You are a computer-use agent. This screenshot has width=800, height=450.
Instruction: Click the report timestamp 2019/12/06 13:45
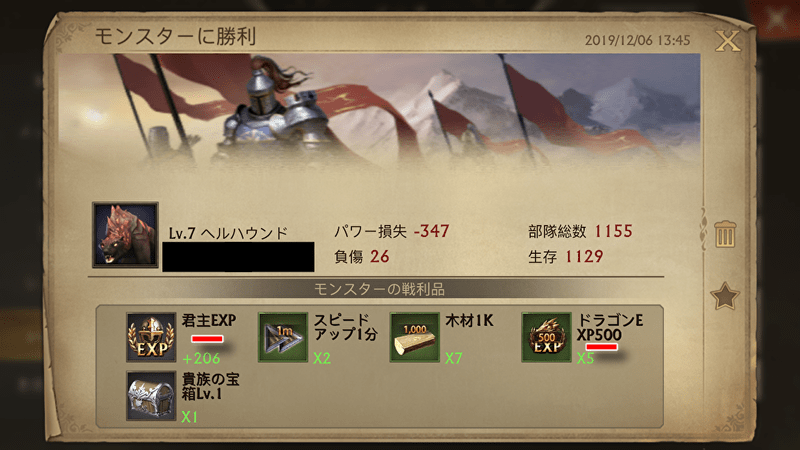click(x=637, y=40)
